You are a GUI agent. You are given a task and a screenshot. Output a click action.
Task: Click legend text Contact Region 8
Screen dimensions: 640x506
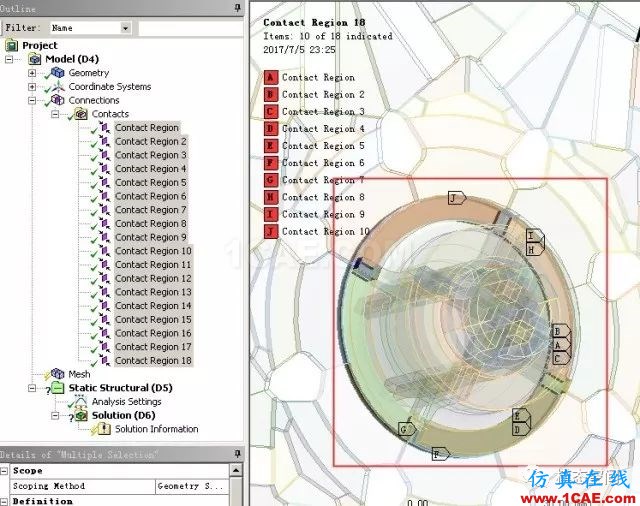(x=323, y=198)
